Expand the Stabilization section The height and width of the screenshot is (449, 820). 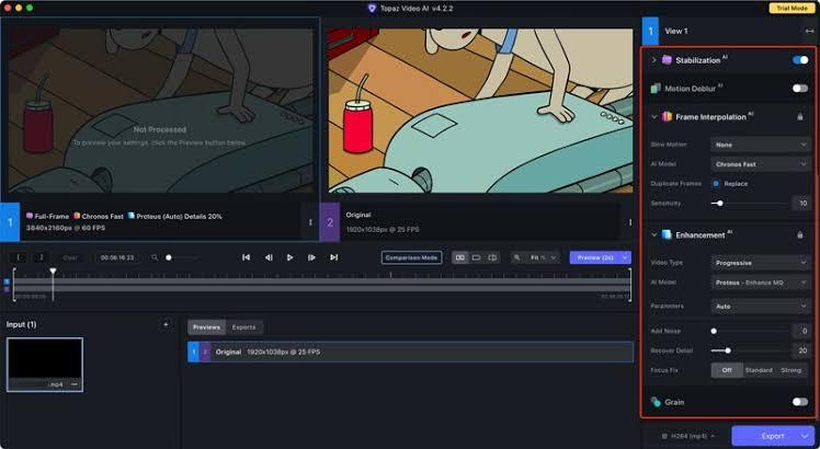coord(654,60)
